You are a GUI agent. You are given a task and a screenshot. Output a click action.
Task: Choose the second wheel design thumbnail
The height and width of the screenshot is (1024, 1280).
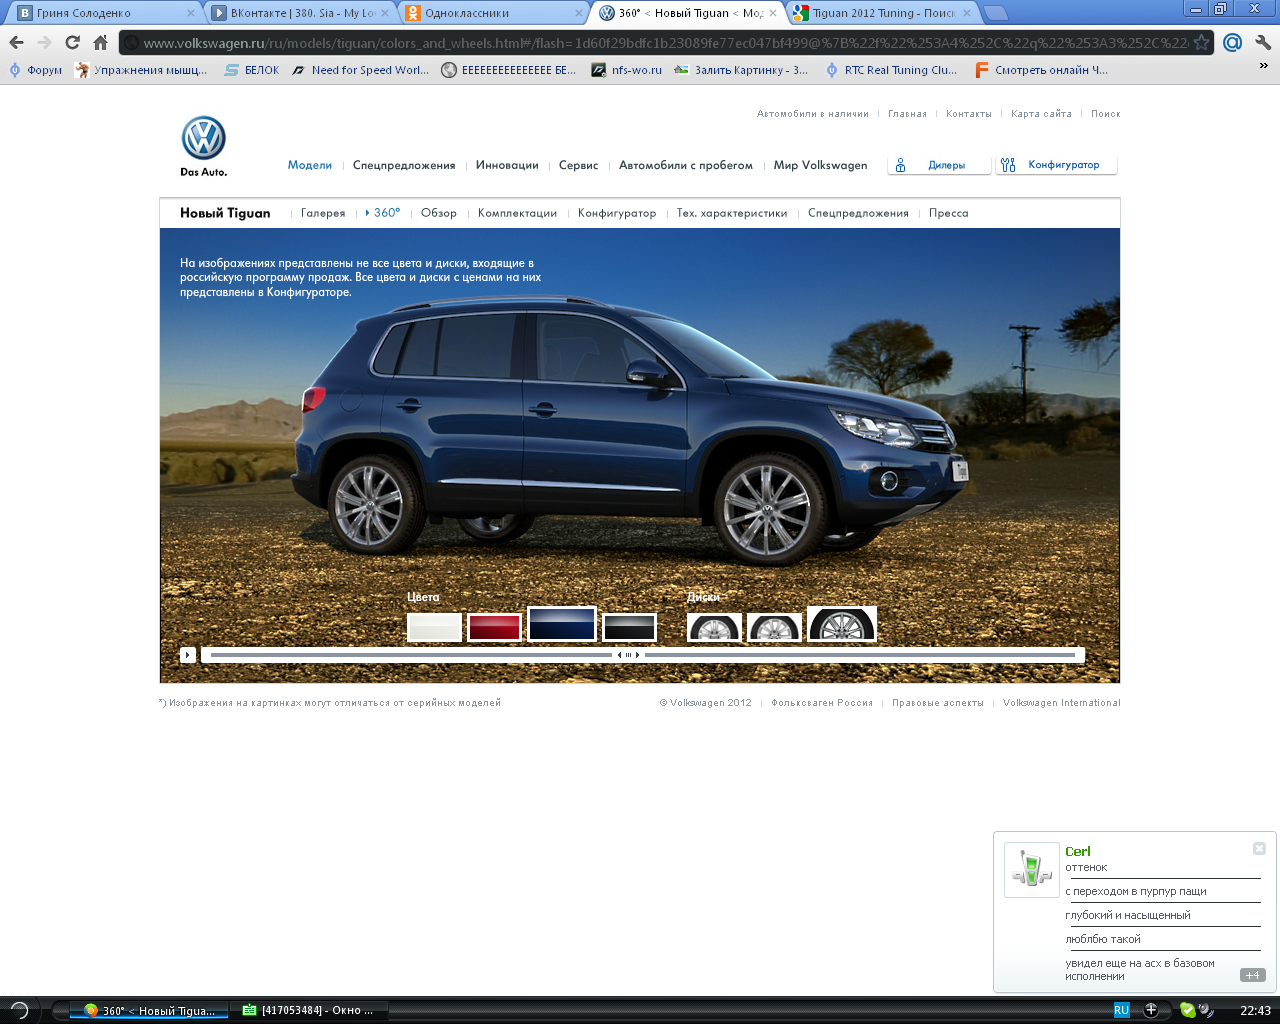(774, 627)
